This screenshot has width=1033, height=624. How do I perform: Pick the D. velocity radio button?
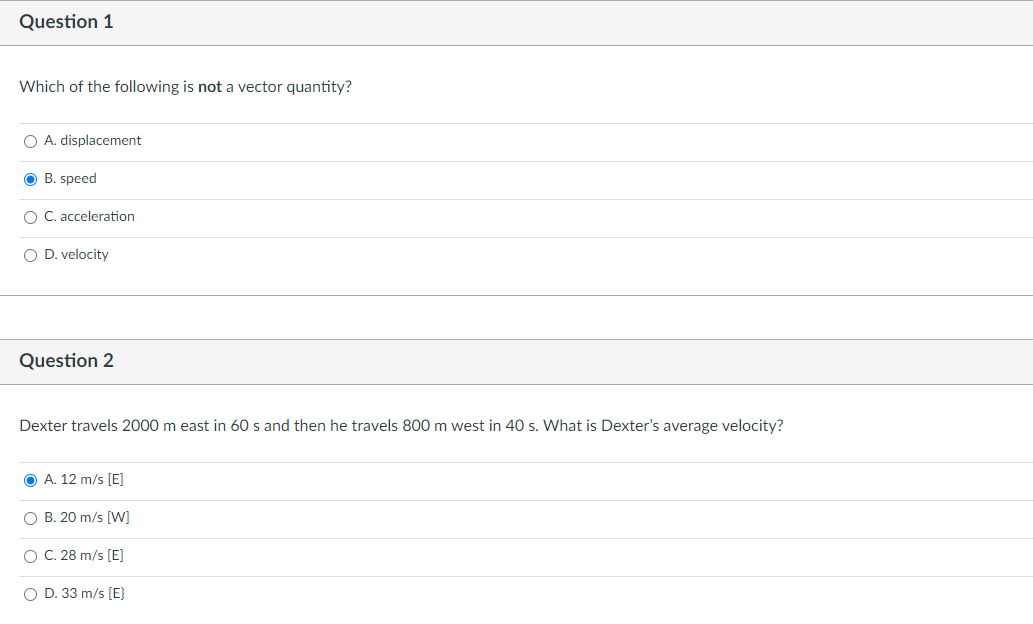click(x=30, y=256)
